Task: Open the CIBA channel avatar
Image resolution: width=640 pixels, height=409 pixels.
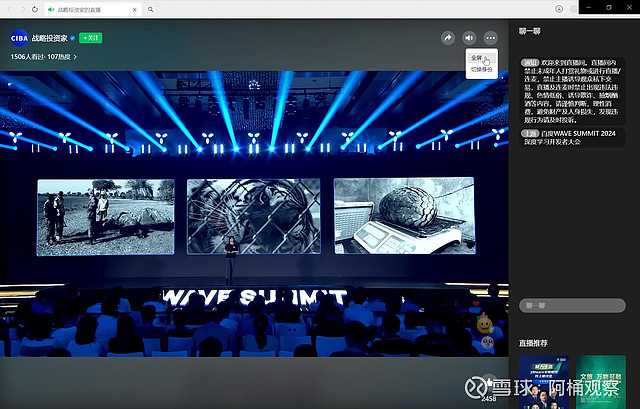Action: [x=19, y=38]
